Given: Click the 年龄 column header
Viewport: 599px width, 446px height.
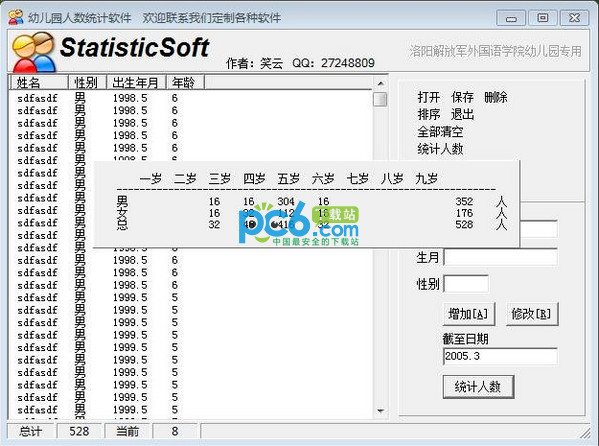Looking at the screenshot, I should coord(185,83).
